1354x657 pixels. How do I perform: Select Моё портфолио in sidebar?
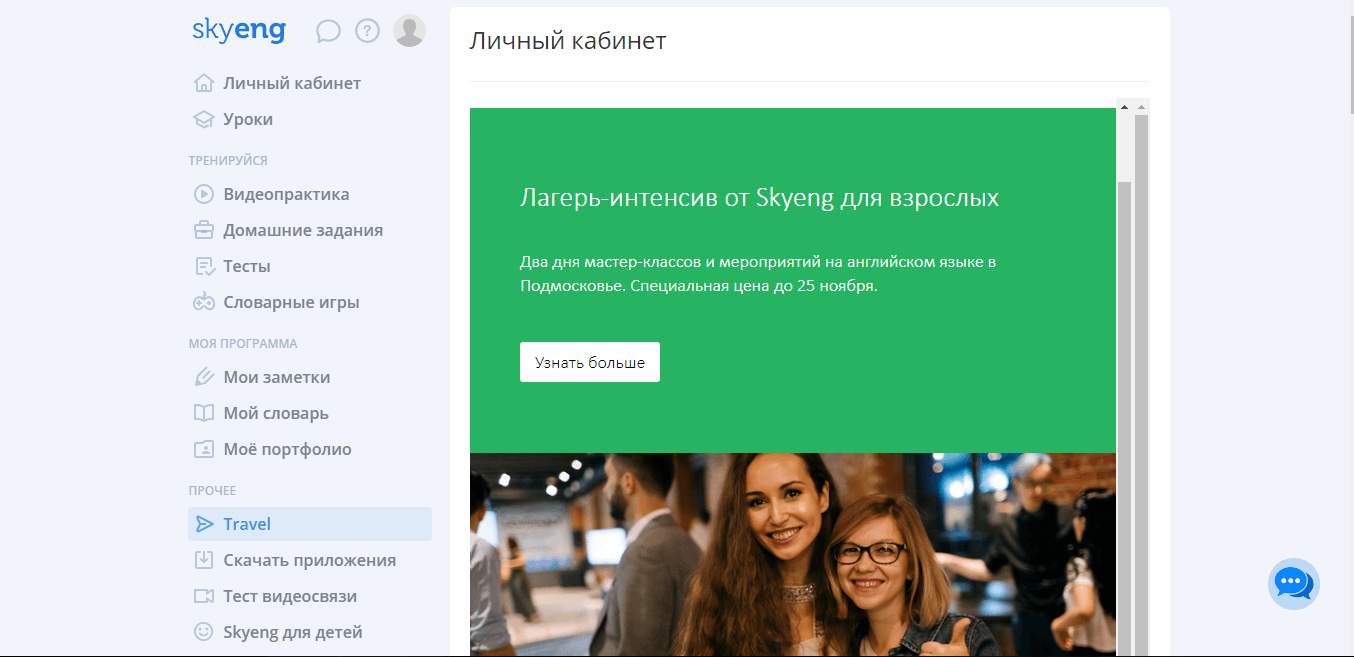click(x=287, y=449)
